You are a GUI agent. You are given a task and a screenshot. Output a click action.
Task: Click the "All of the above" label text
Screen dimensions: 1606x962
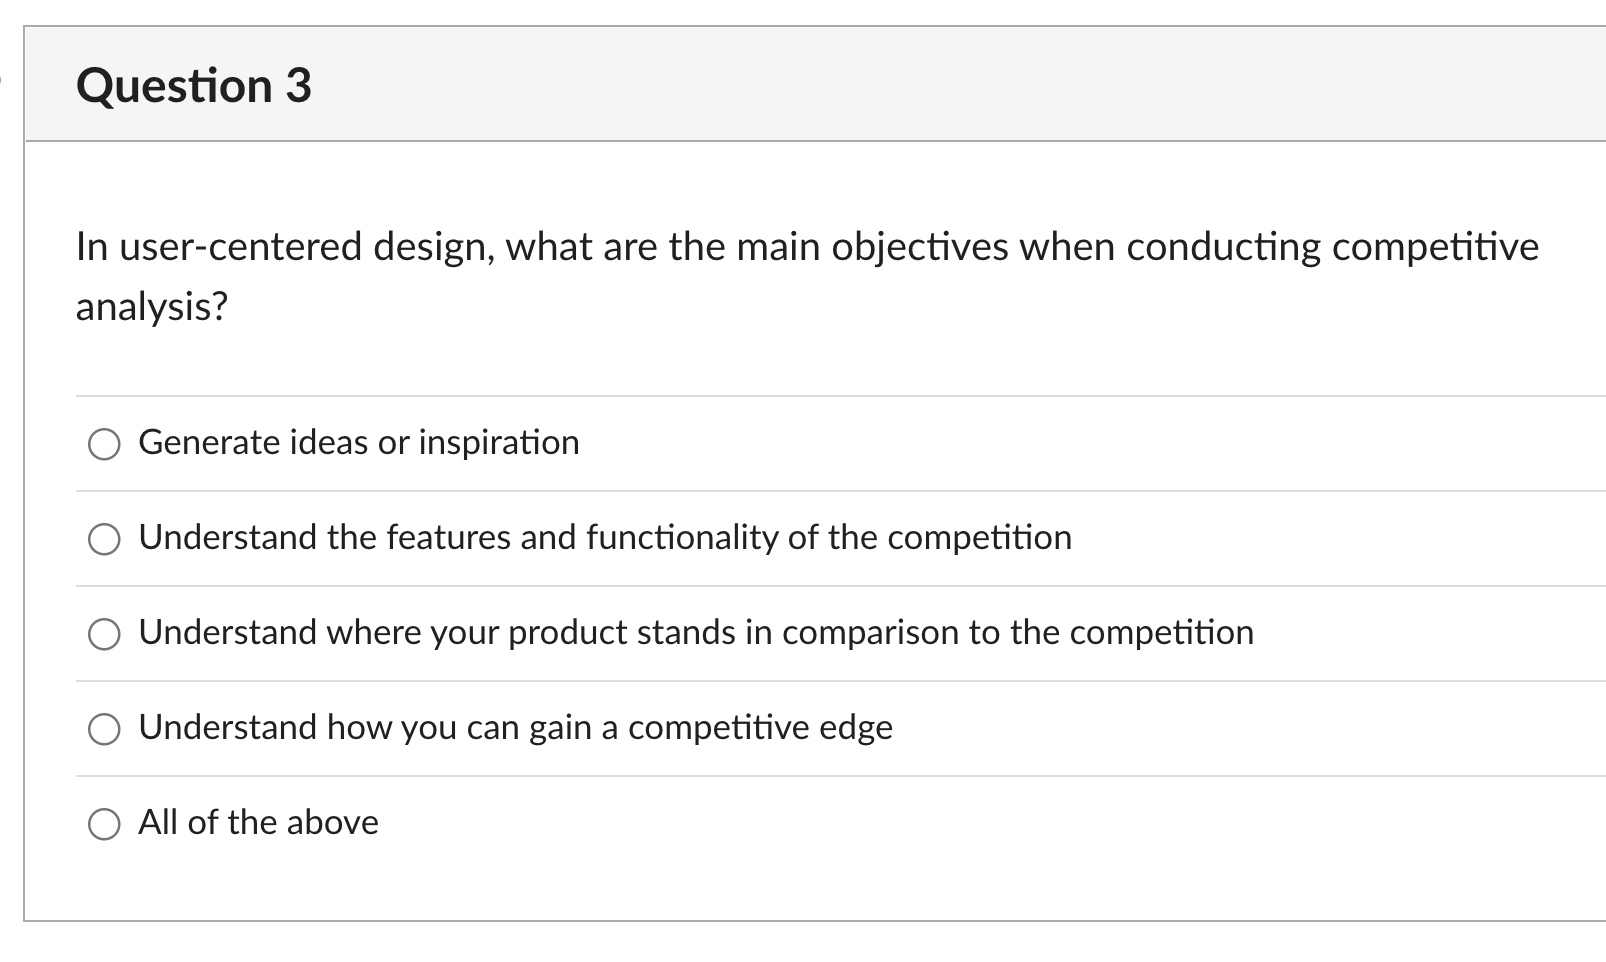(258, 822)
